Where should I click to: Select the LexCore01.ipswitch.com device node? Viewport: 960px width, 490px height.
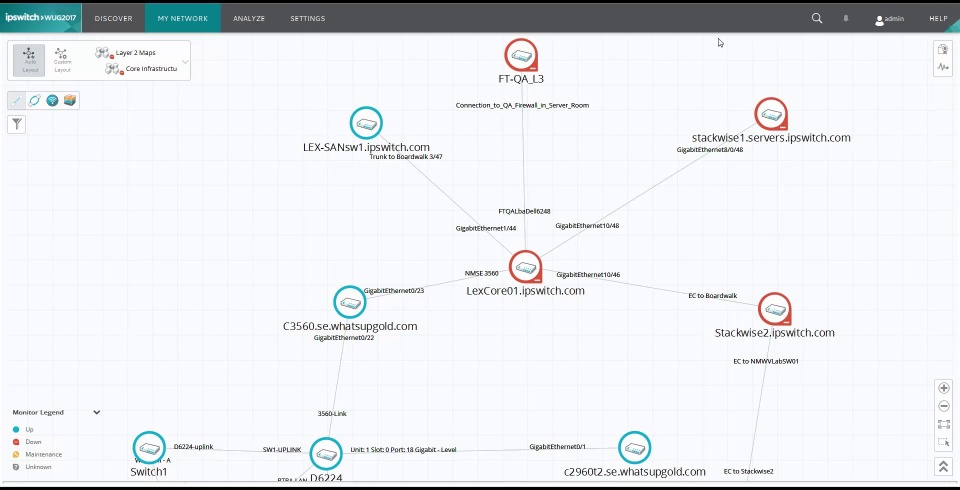click(525, 267)
